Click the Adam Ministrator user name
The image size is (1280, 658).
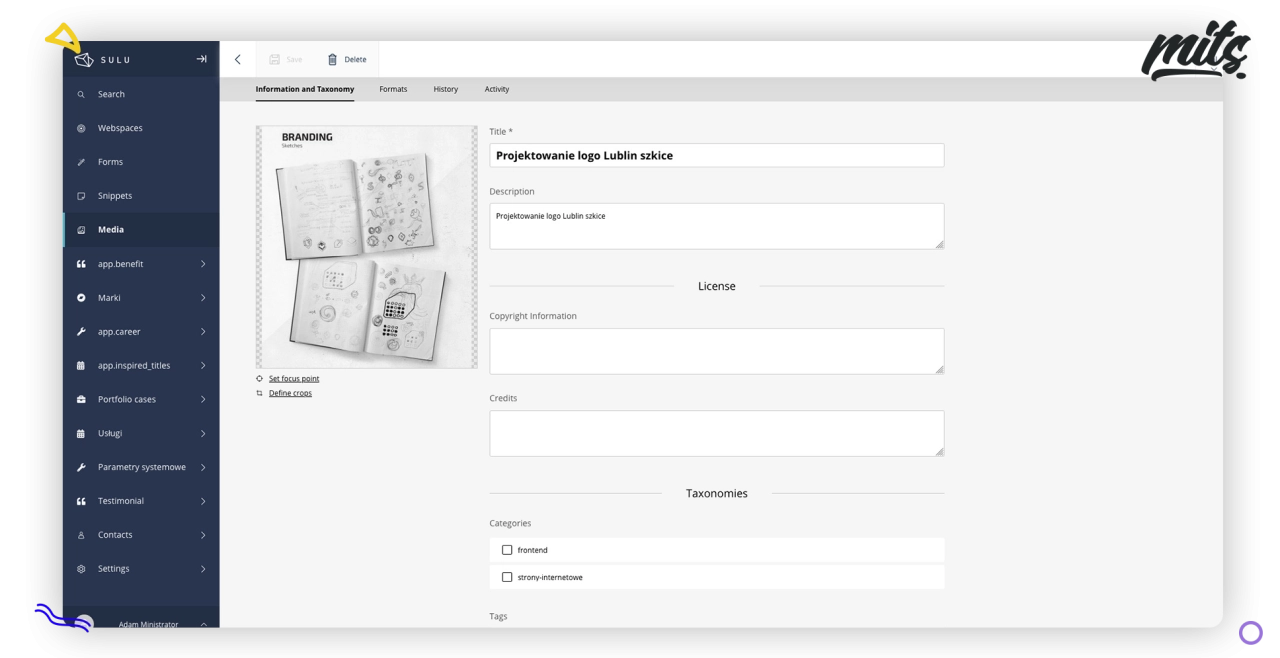[148, 624]
